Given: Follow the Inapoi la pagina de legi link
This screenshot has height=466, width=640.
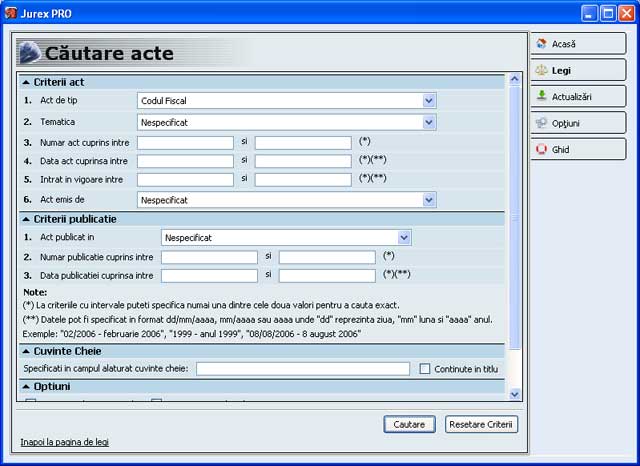Looking at the screenshot, I should click(x=64, y=442).
